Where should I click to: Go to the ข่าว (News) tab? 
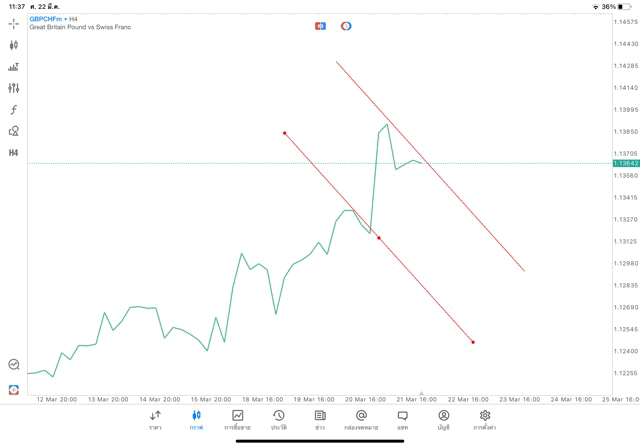[320, 420]
